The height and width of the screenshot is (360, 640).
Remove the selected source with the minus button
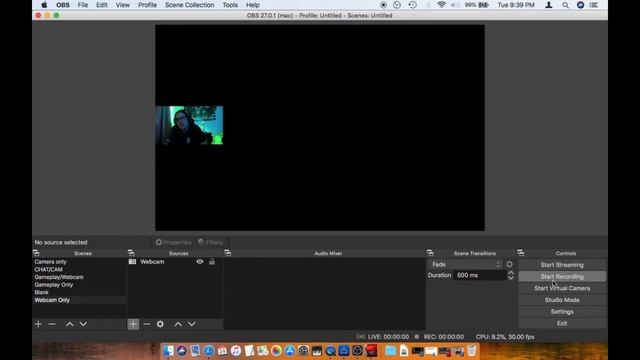[147, 324]
